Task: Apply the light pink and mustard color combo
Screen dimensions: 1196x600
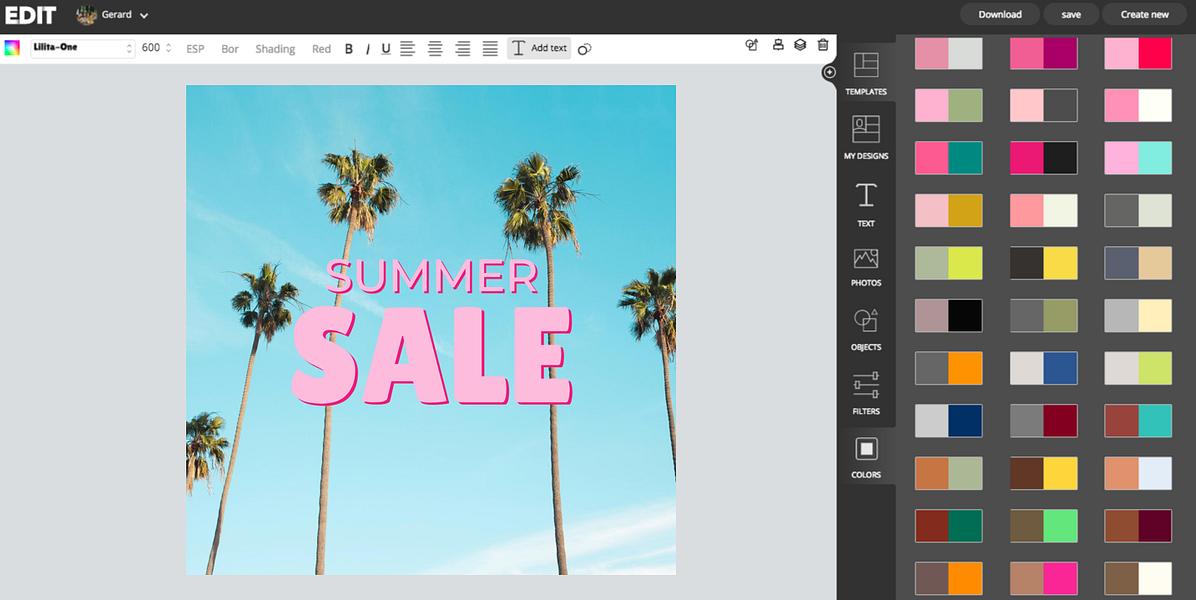Action: pos(949,210)
